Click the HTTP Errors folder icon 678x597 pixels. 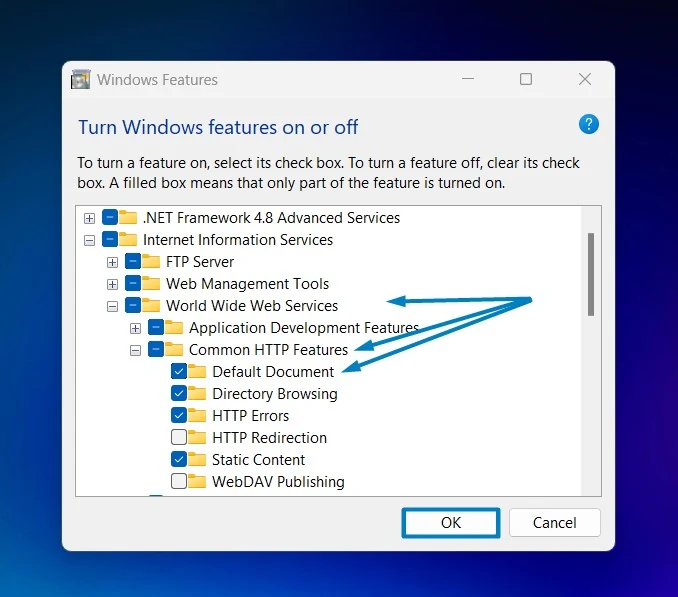197,415
